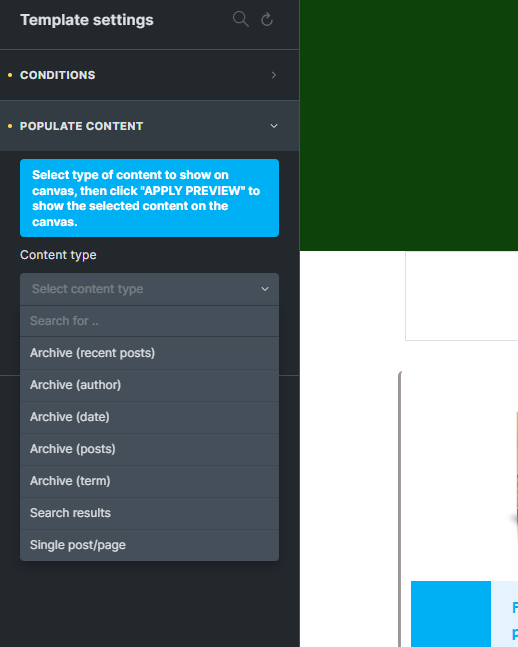518x647 pixels.
Task: Click the dropdown arrow on content type
Action: click(265, 289)
